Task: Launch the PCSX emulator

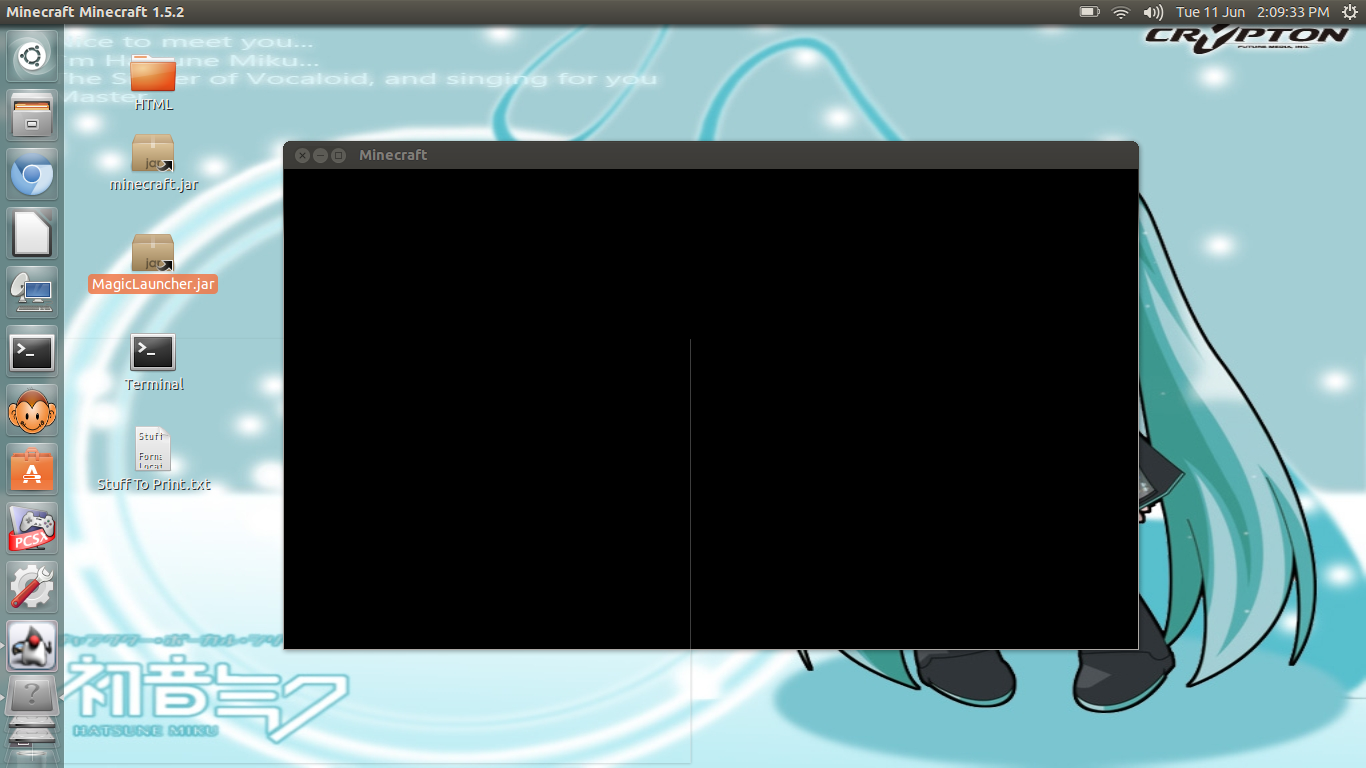Action: point(32,529)
